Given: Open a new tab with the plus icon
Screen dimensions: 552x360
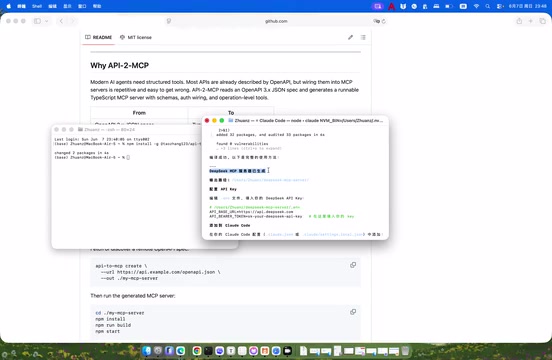Looking at the screenshot, I should [531, 21].
